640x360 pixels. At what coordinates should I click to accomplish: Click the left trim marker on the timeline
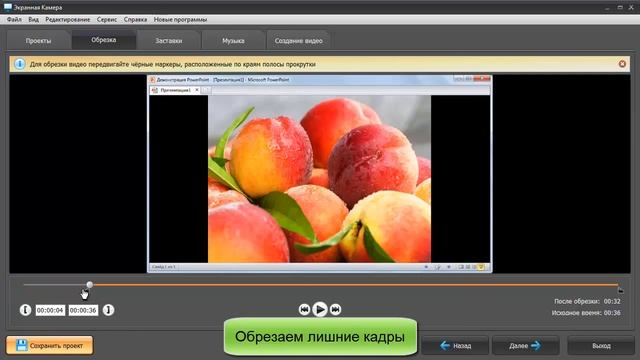89,285
